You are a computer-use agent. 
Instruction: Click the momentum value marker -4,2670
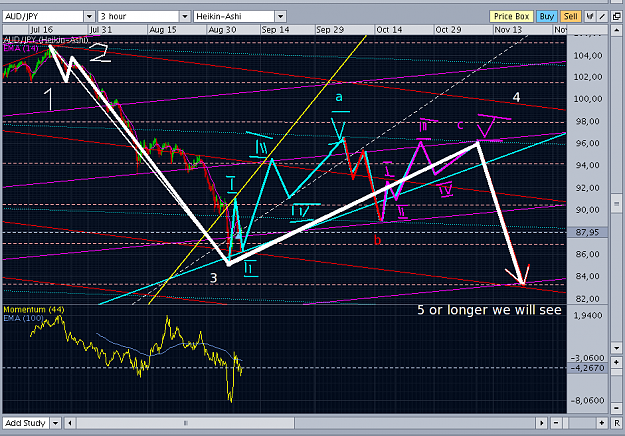[588, 368]
